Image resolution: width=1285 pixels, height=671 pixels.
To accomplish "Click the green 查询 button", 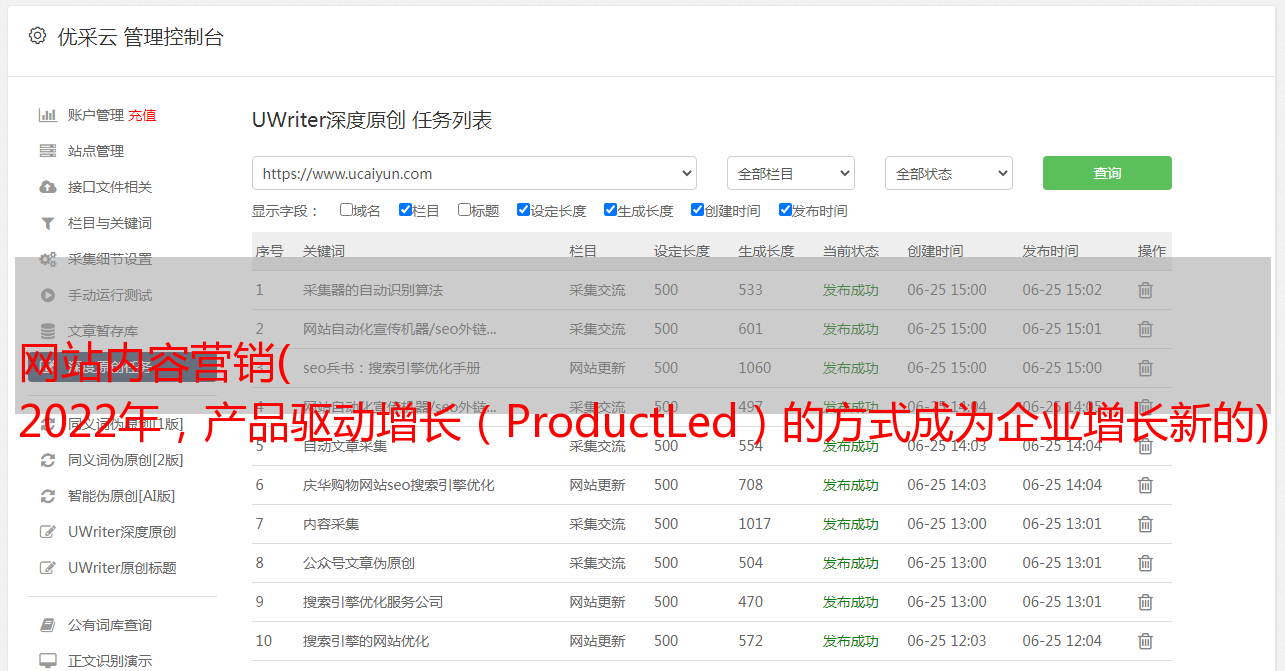I will (1107, 173).
